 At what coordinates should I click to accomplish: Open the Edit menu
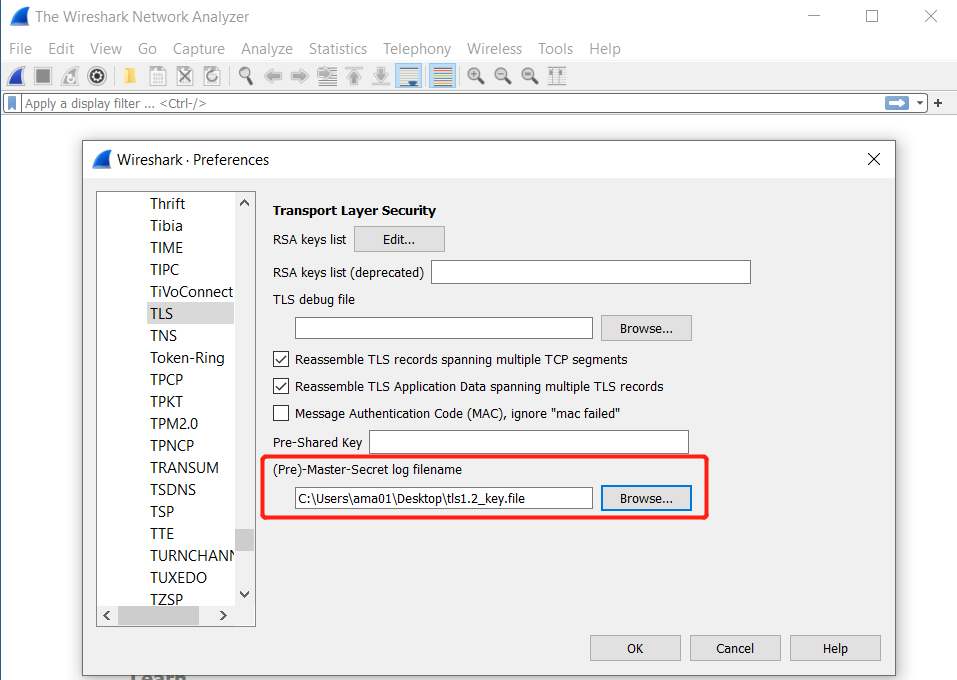(x=61, y=49)
